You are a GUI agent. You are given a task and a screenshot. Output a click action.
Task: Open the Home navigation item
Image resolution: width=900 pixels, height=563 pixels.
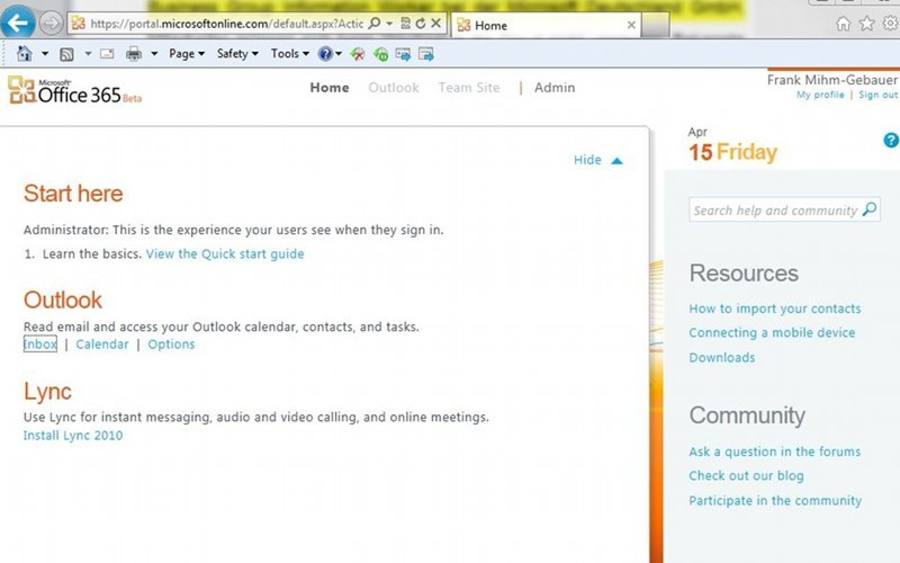coord(329,87)
